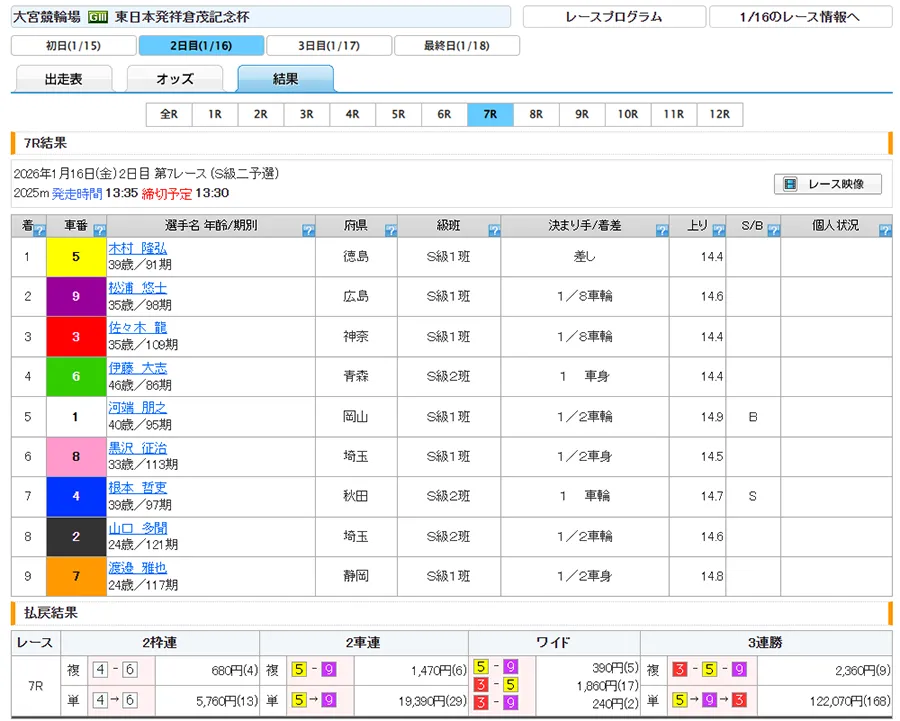
Task: Open the オッズ tab
Action: click(x=175, y=79)
